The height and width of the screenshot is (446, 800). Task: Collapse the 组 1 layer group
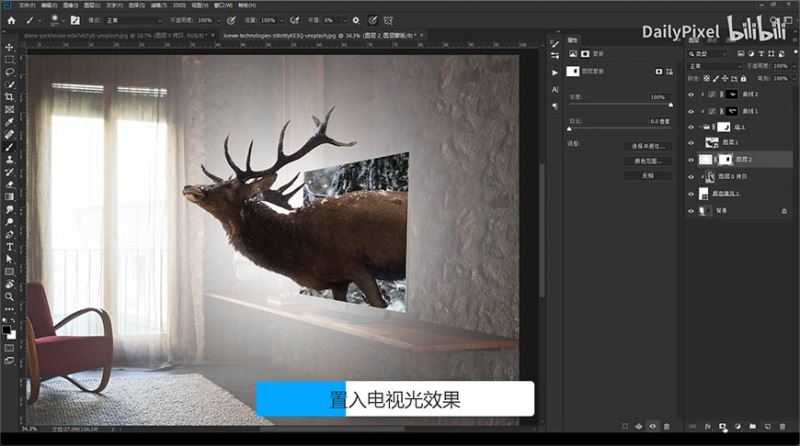[x=703, y=127]
